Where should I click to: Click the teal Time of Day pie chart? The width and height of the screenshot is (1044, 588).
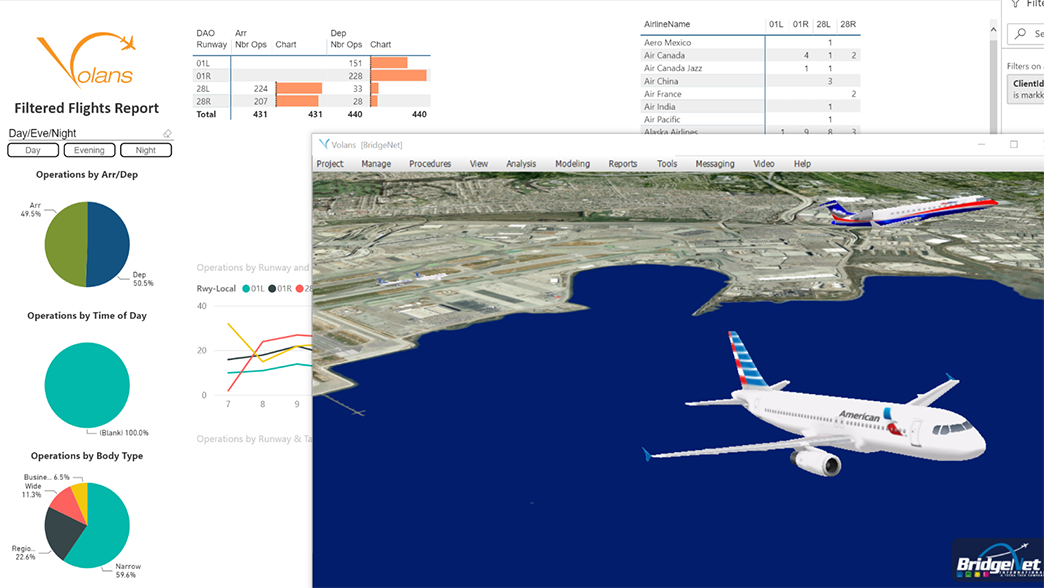point(87,385)
